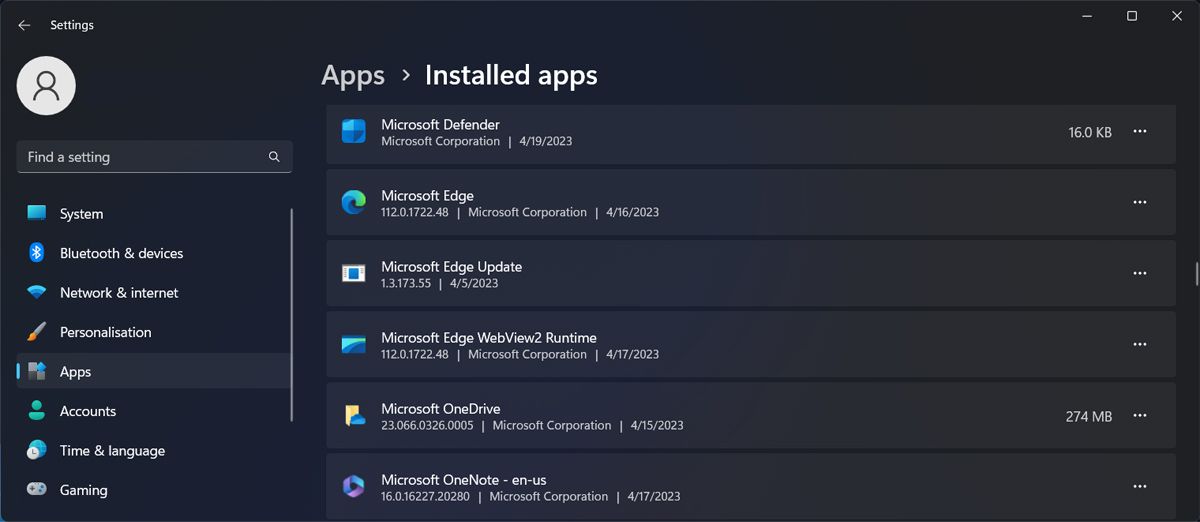
Task: Click the installed apps list scrollbar
Action: pyautogui.click(x=1196, y=273)
